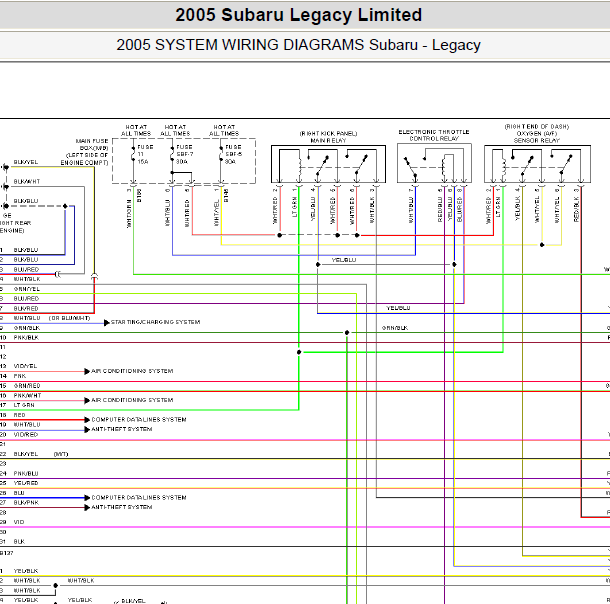
Task: Click the '(M/T)' note on pin 22
Action: tap(61, 454)
